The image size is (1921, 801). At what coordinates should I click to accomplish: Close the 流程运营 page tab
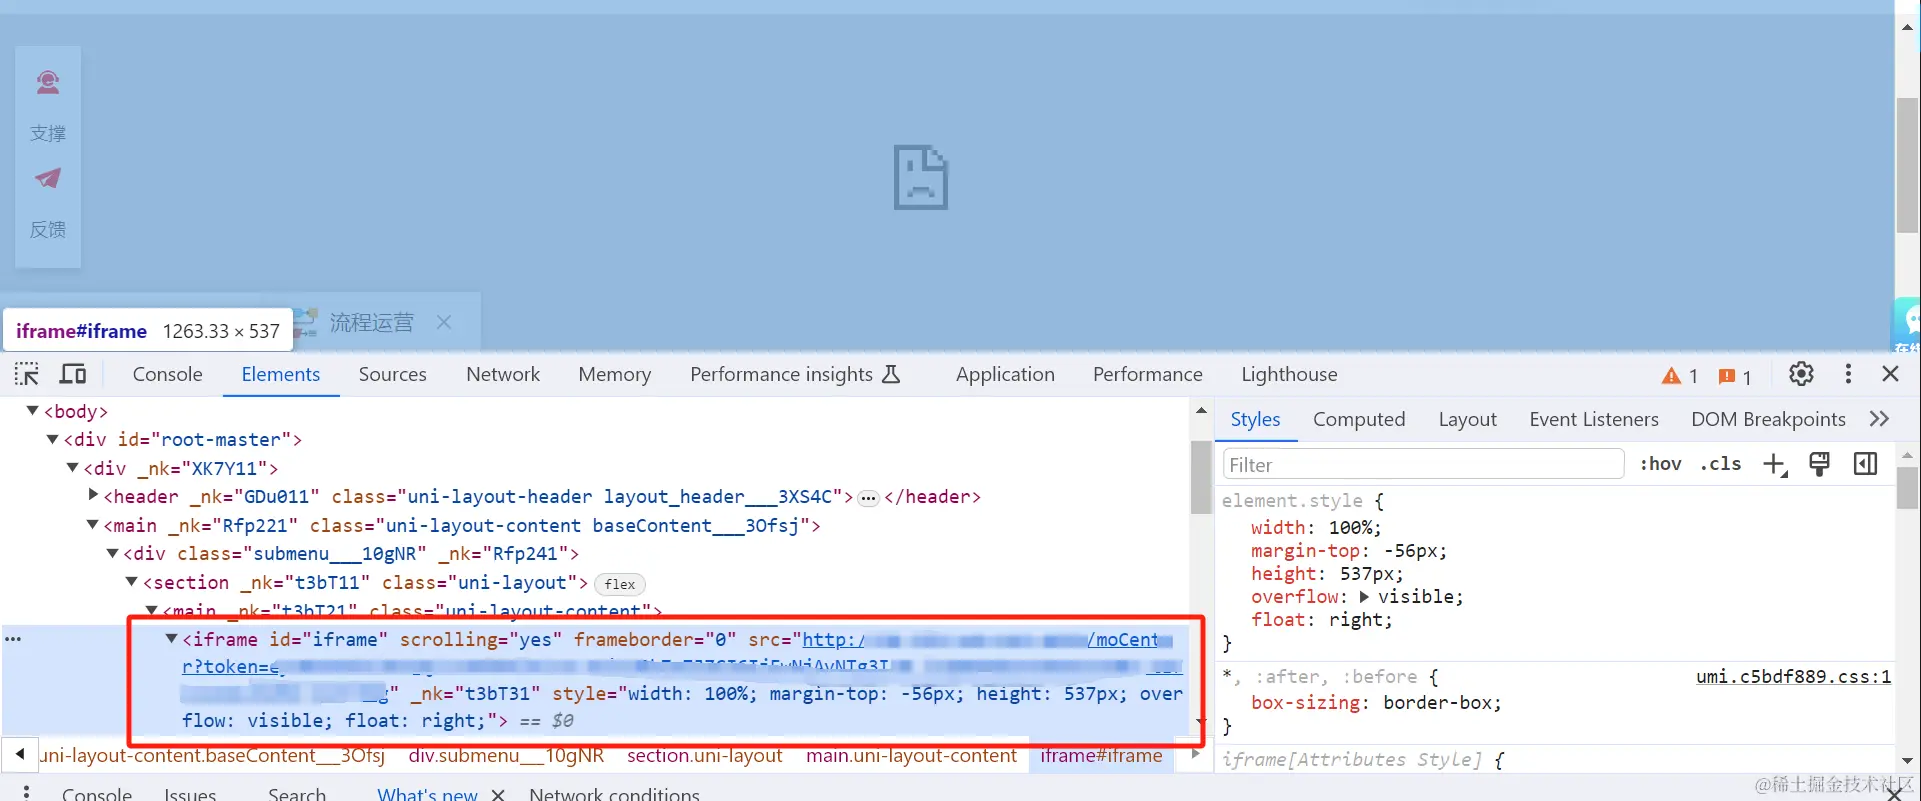pos(444,322)
